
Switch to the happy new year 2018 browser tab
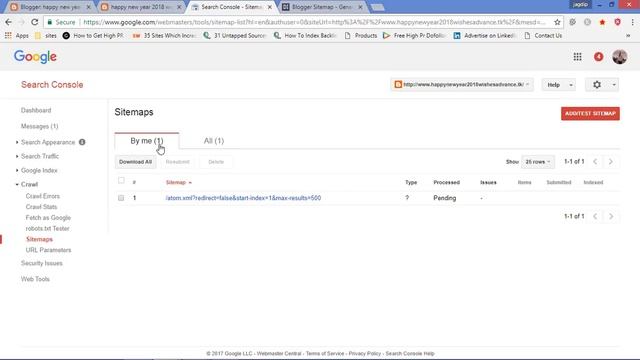click(x=141, y=7)
